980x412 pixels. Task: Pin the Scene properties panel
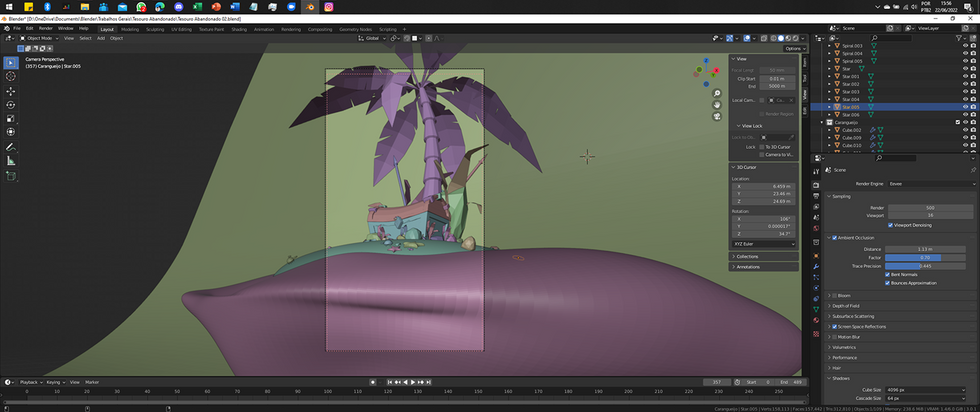coord(972,170)
